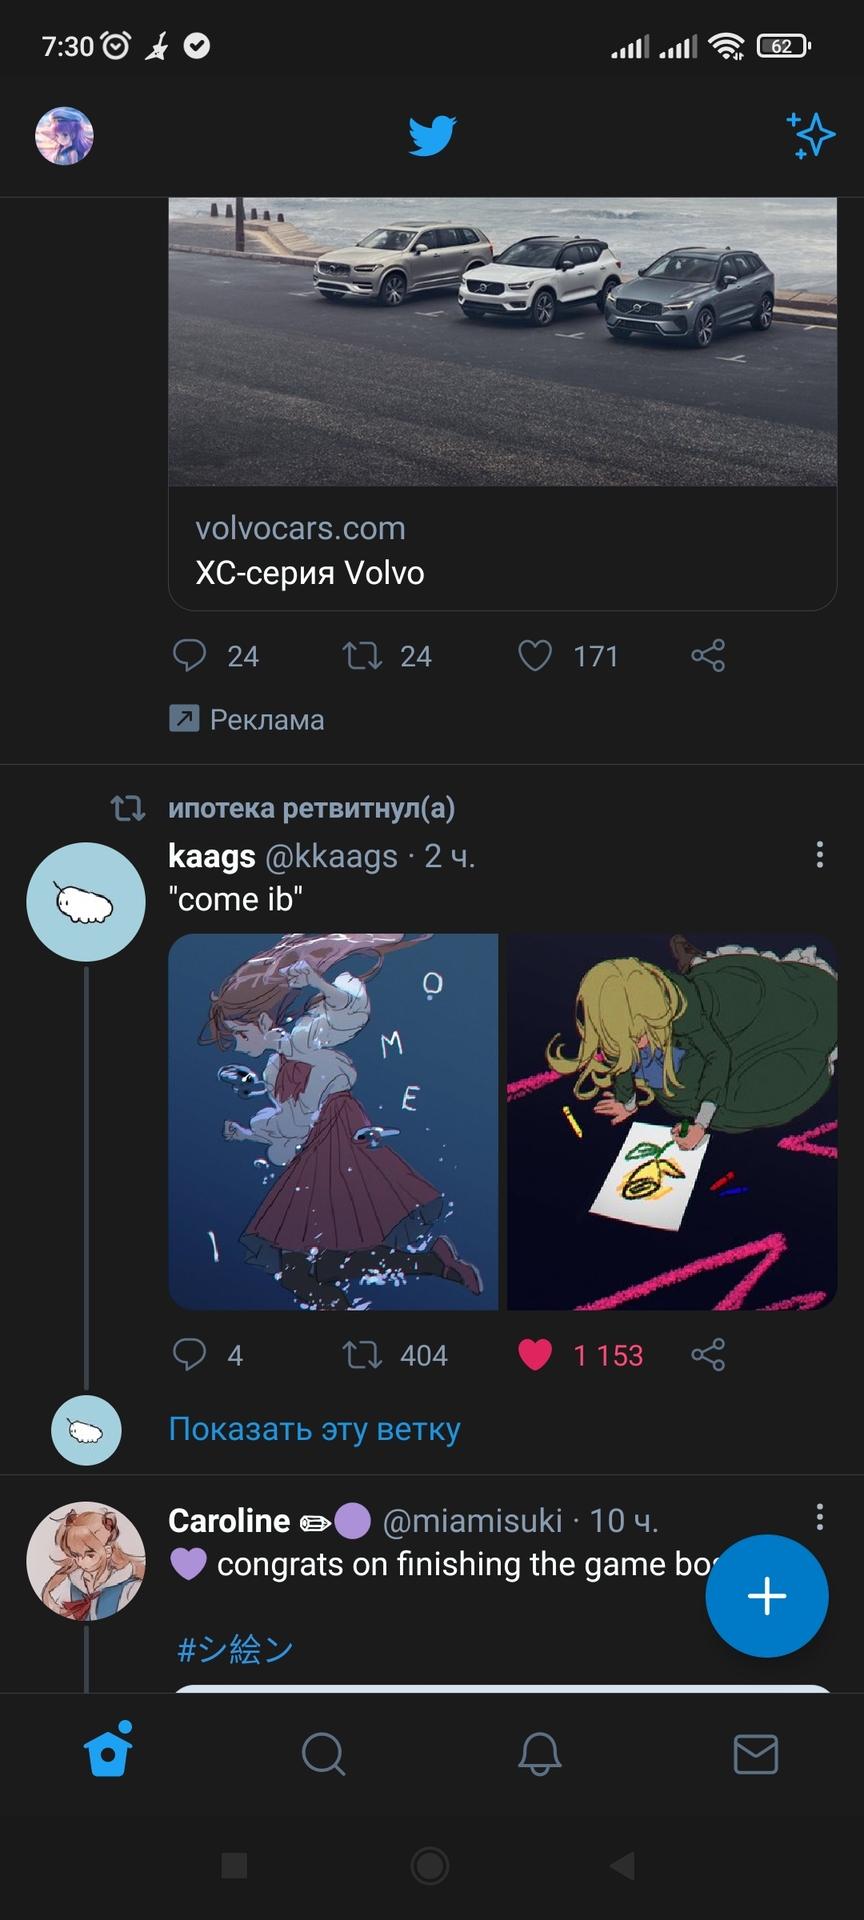Tap the Twitter bird logo
Image resolution: width=864 pixels, height=1920 pixels.
tap(432, 136)
